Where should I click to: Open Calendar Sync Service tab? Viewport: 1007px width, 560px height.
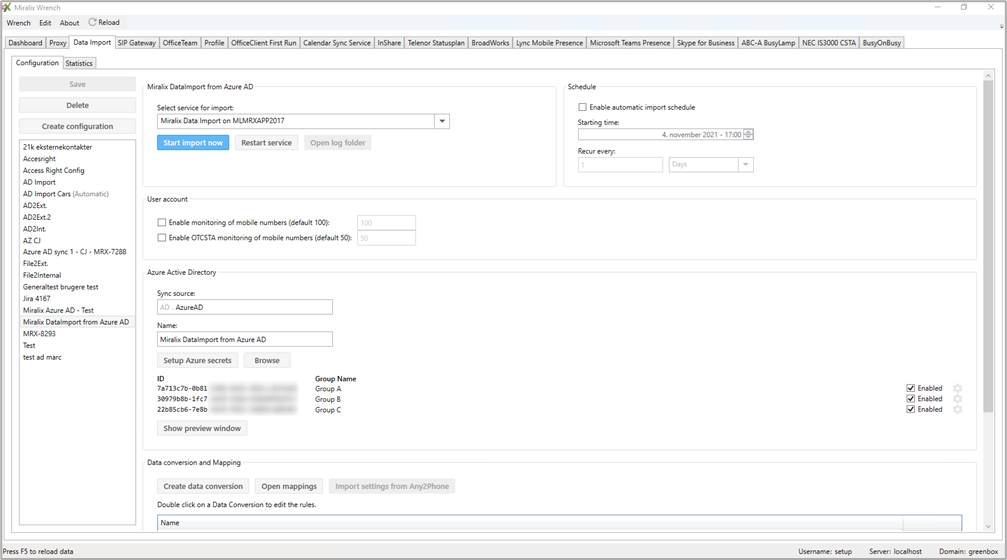[x=337, y=43]
